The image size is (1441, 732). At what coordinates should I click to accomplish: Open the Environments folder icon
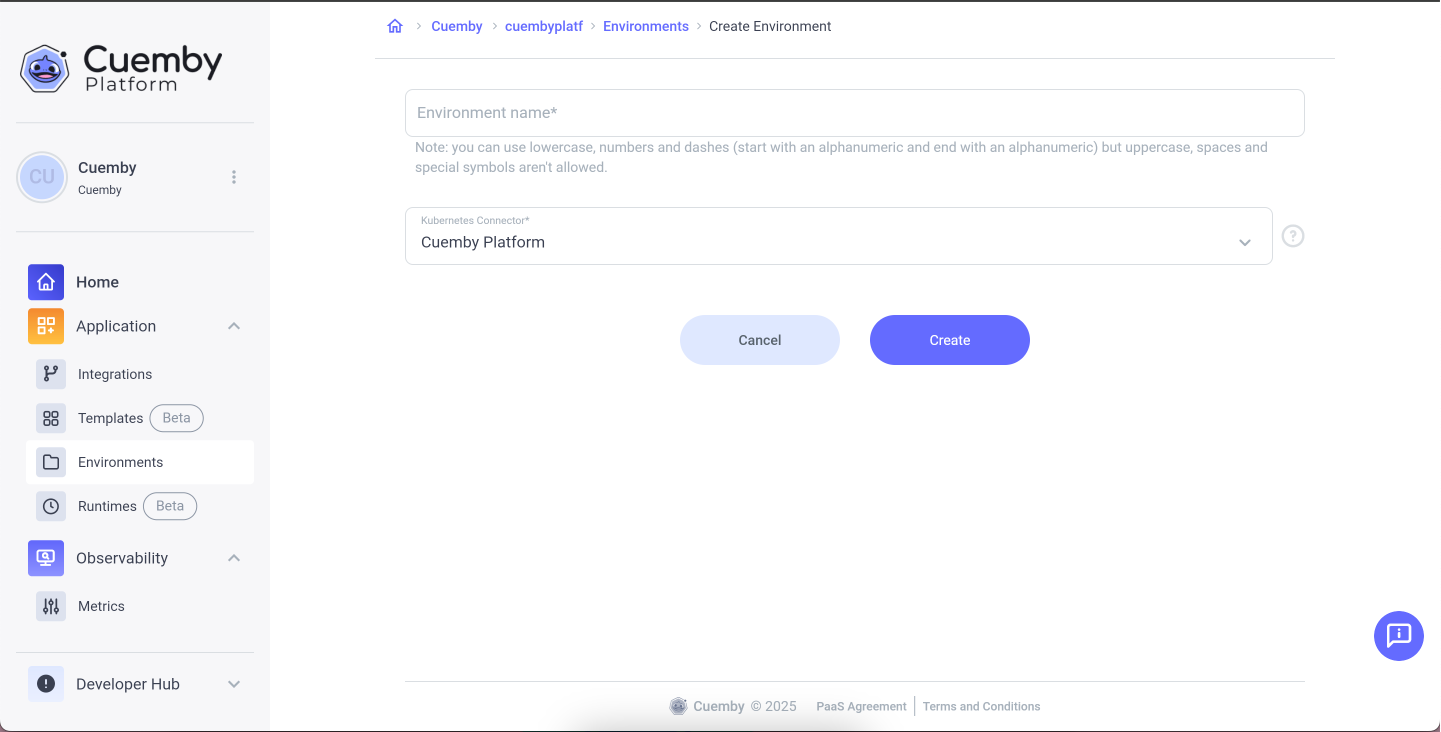50,462
